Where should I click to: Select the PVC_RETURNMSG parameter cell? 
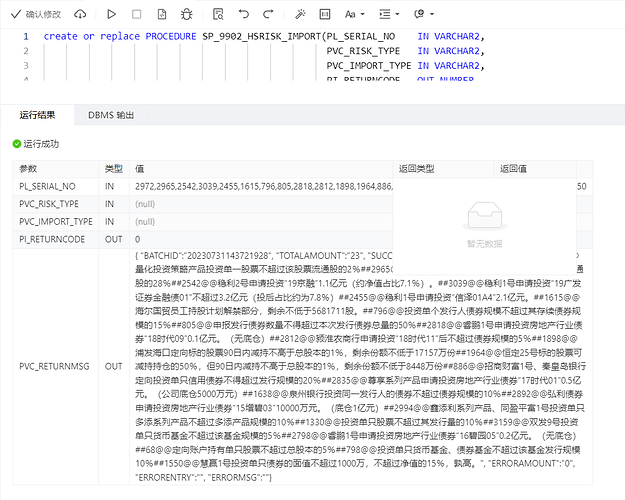[54, 366]
